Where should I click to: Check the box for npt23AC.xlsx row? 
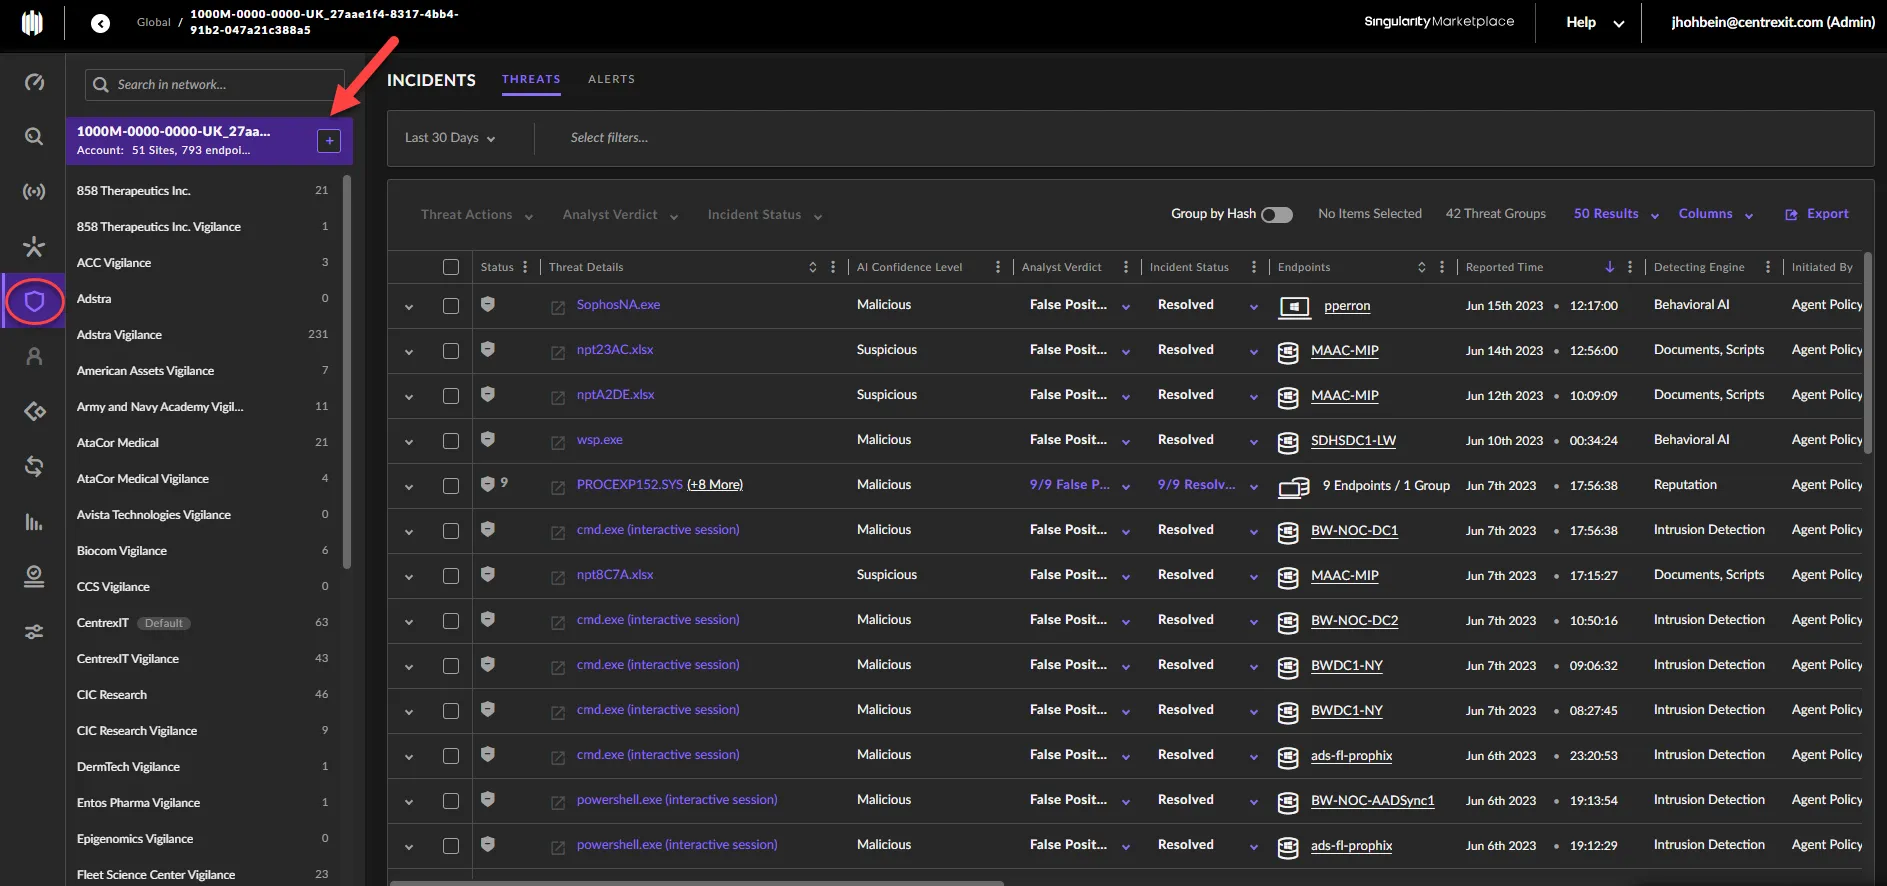(451, 351)
